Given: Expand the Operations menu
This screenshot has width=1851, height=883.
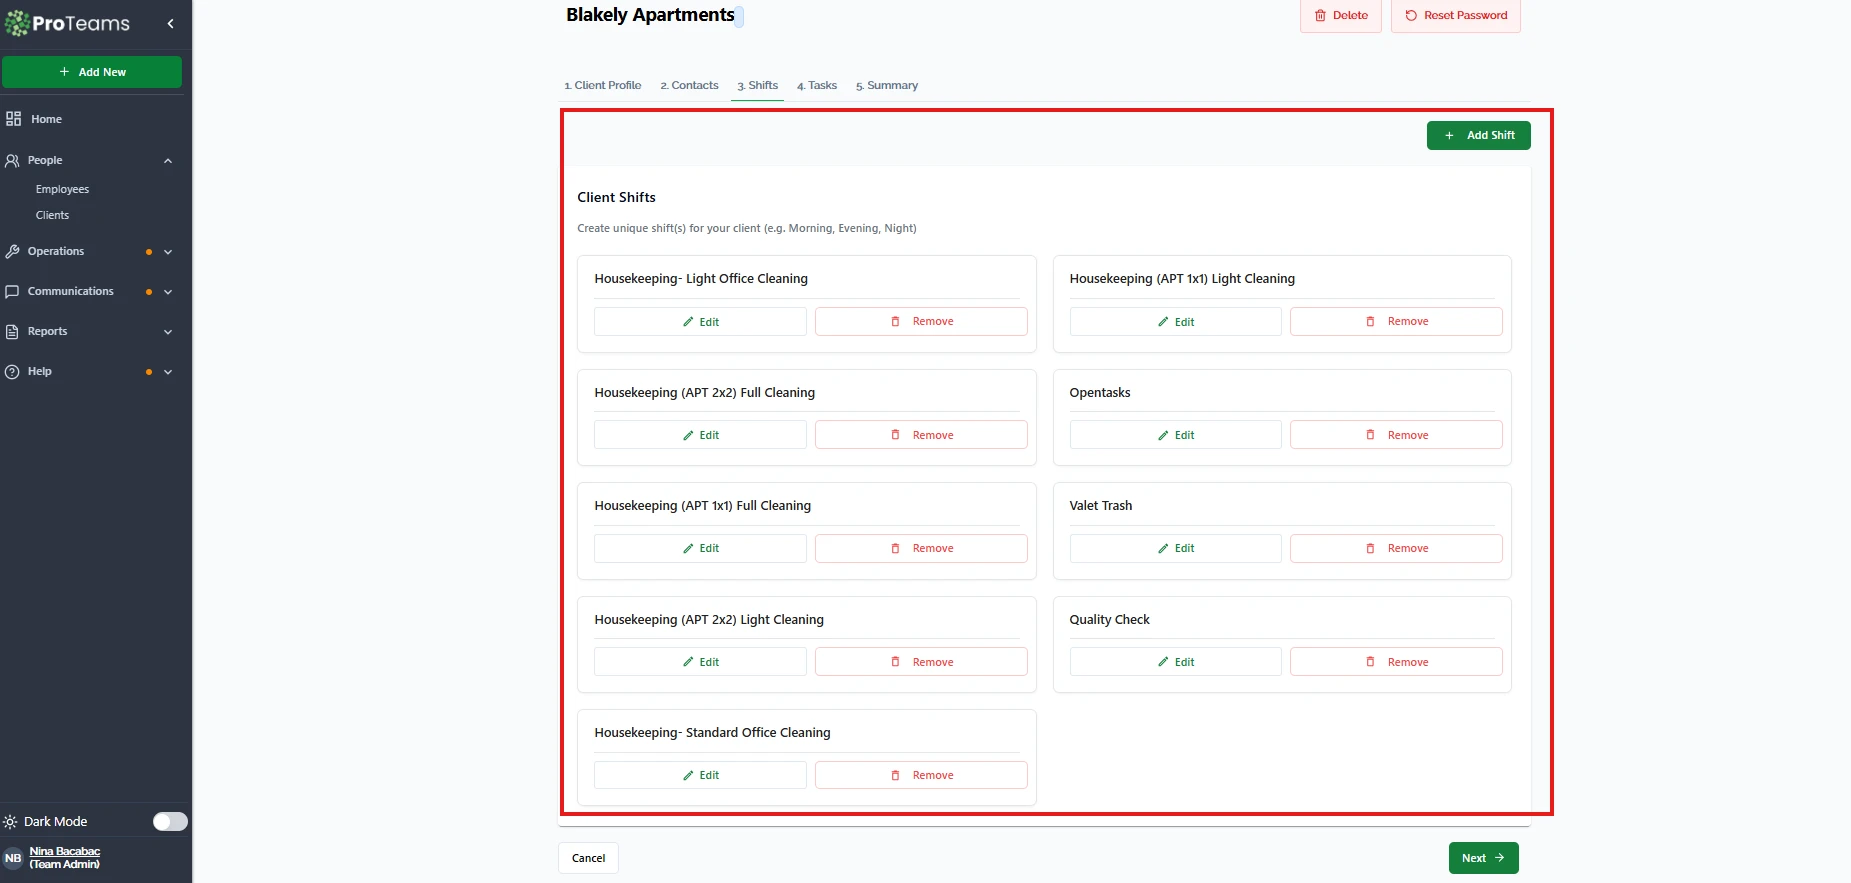Looking at the screenshot, I should [x=168, y=252].
